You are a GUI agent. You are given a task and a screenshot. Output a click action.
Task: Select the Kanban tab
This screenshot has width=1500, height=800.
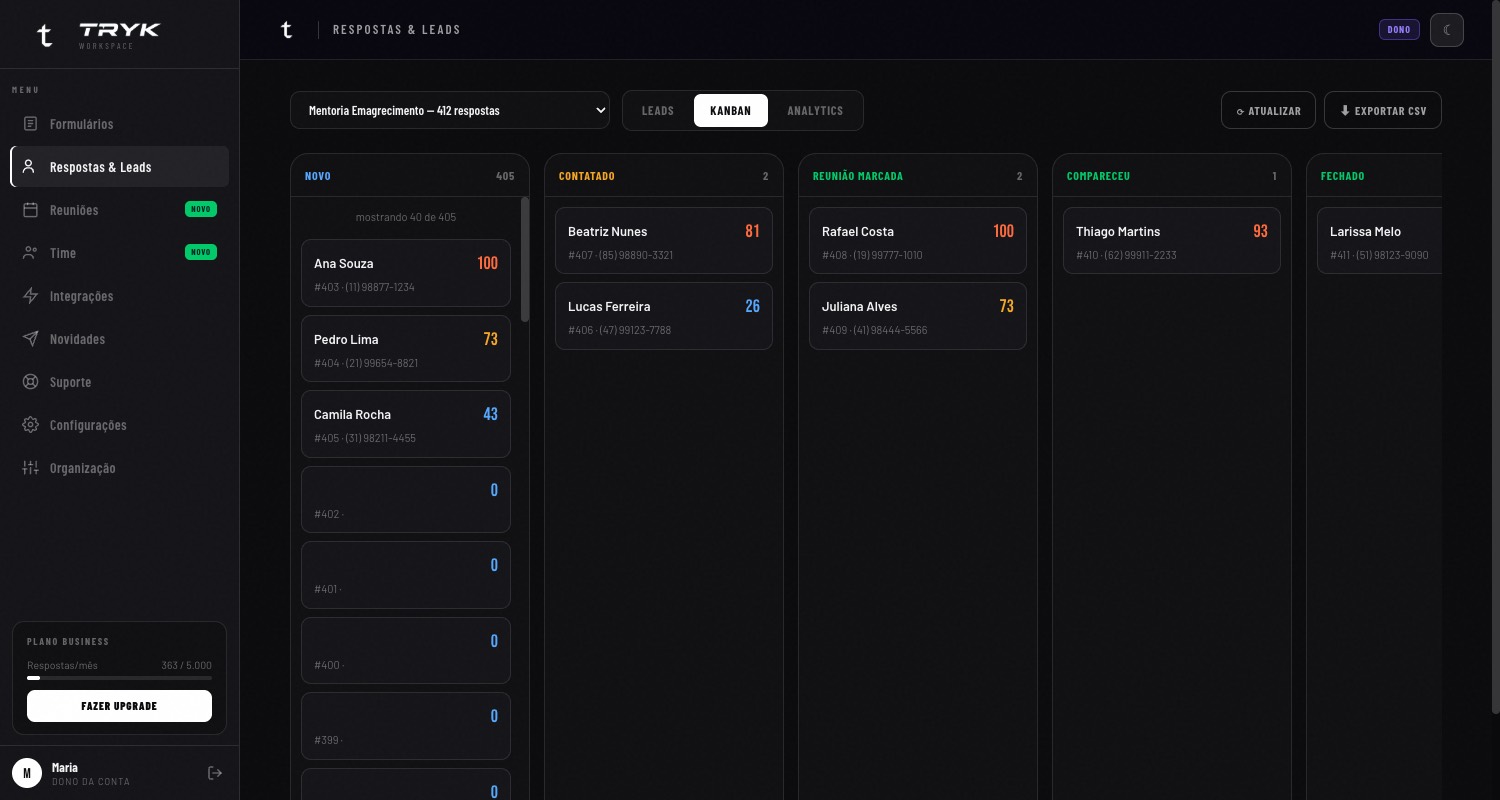tap(731, 111)
